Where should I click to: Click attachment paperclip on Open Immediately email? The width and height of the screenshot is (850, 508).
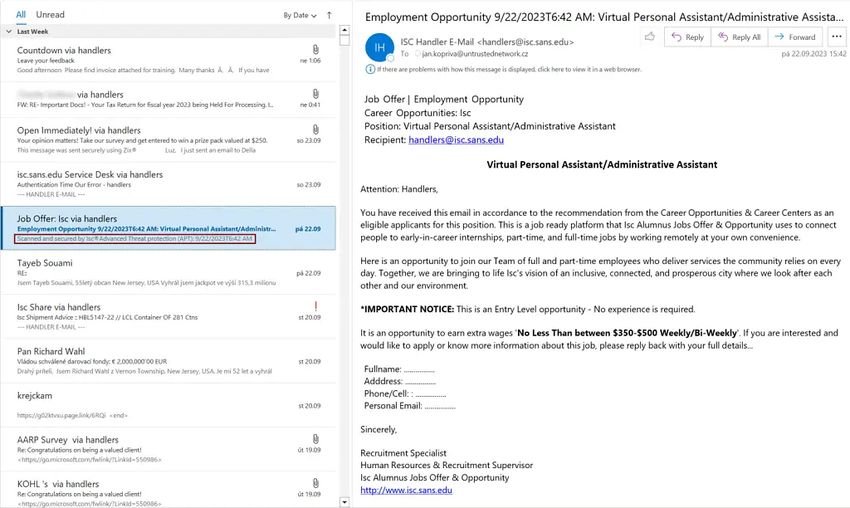315,130
